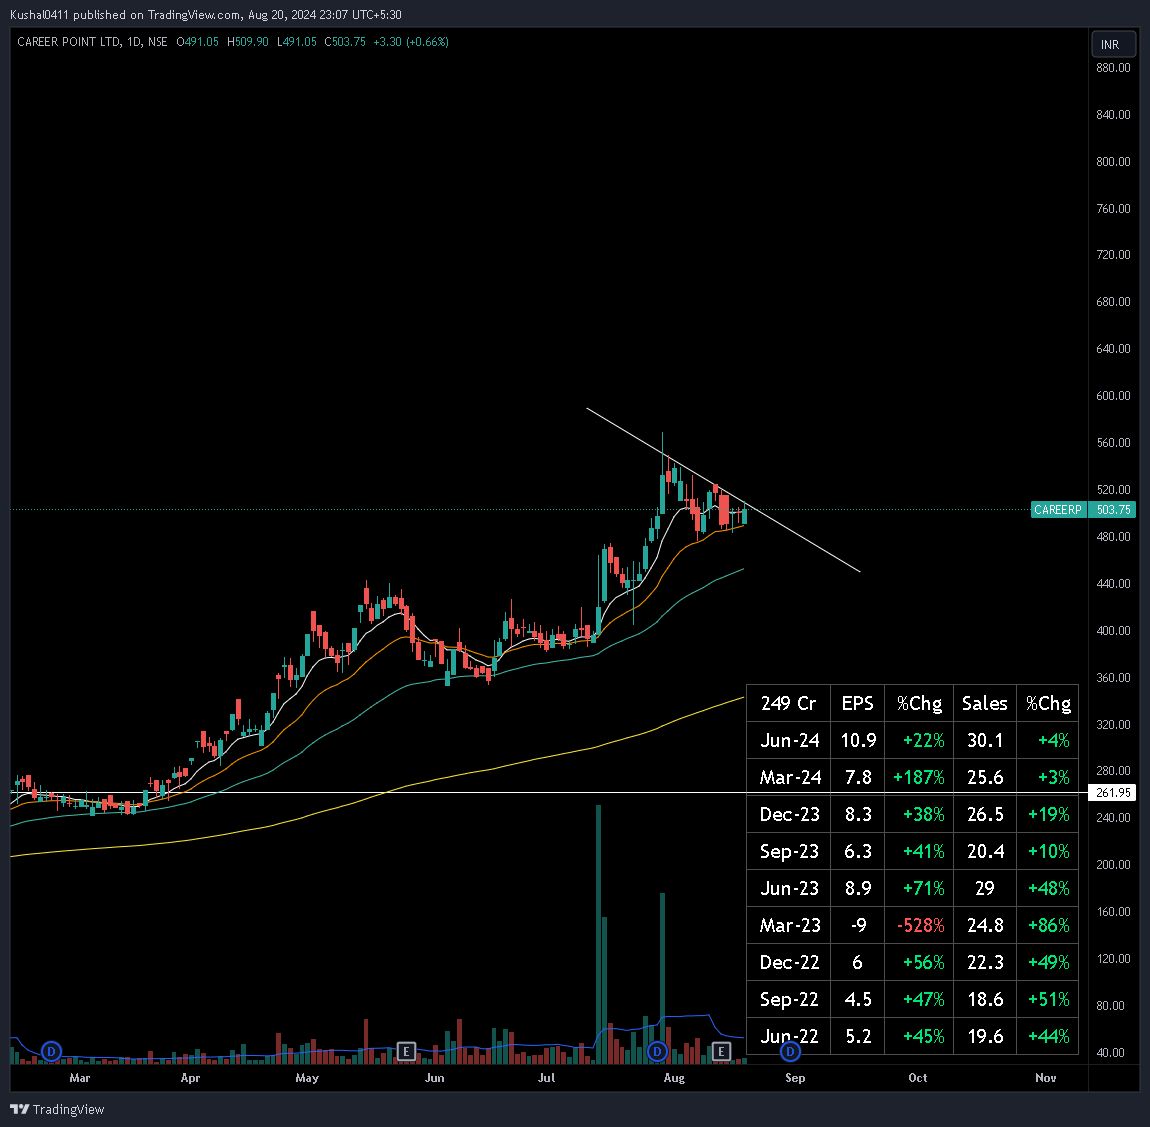Select the Sep-22 row label

coord(789,999)
